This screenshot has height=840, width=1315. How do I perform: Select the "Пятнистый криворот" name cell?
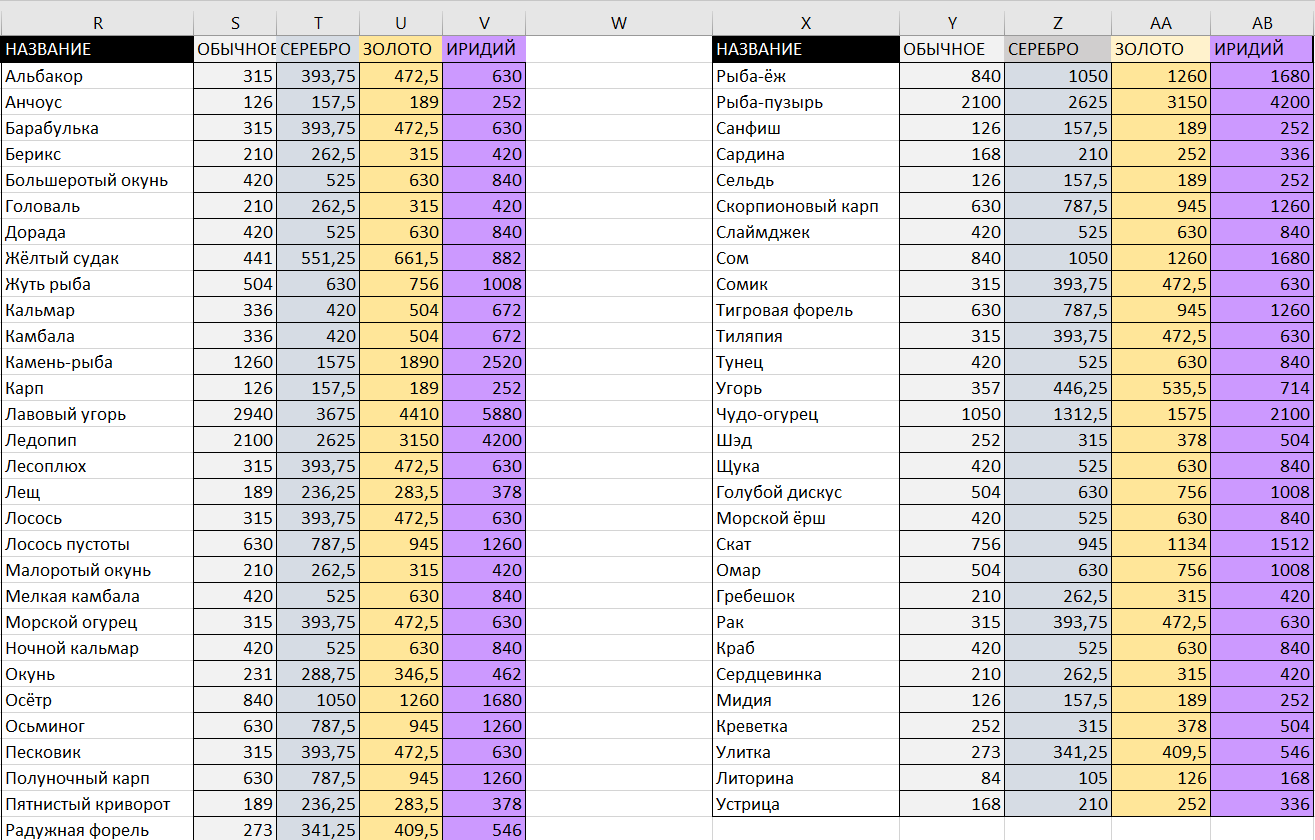click(97, 804)
